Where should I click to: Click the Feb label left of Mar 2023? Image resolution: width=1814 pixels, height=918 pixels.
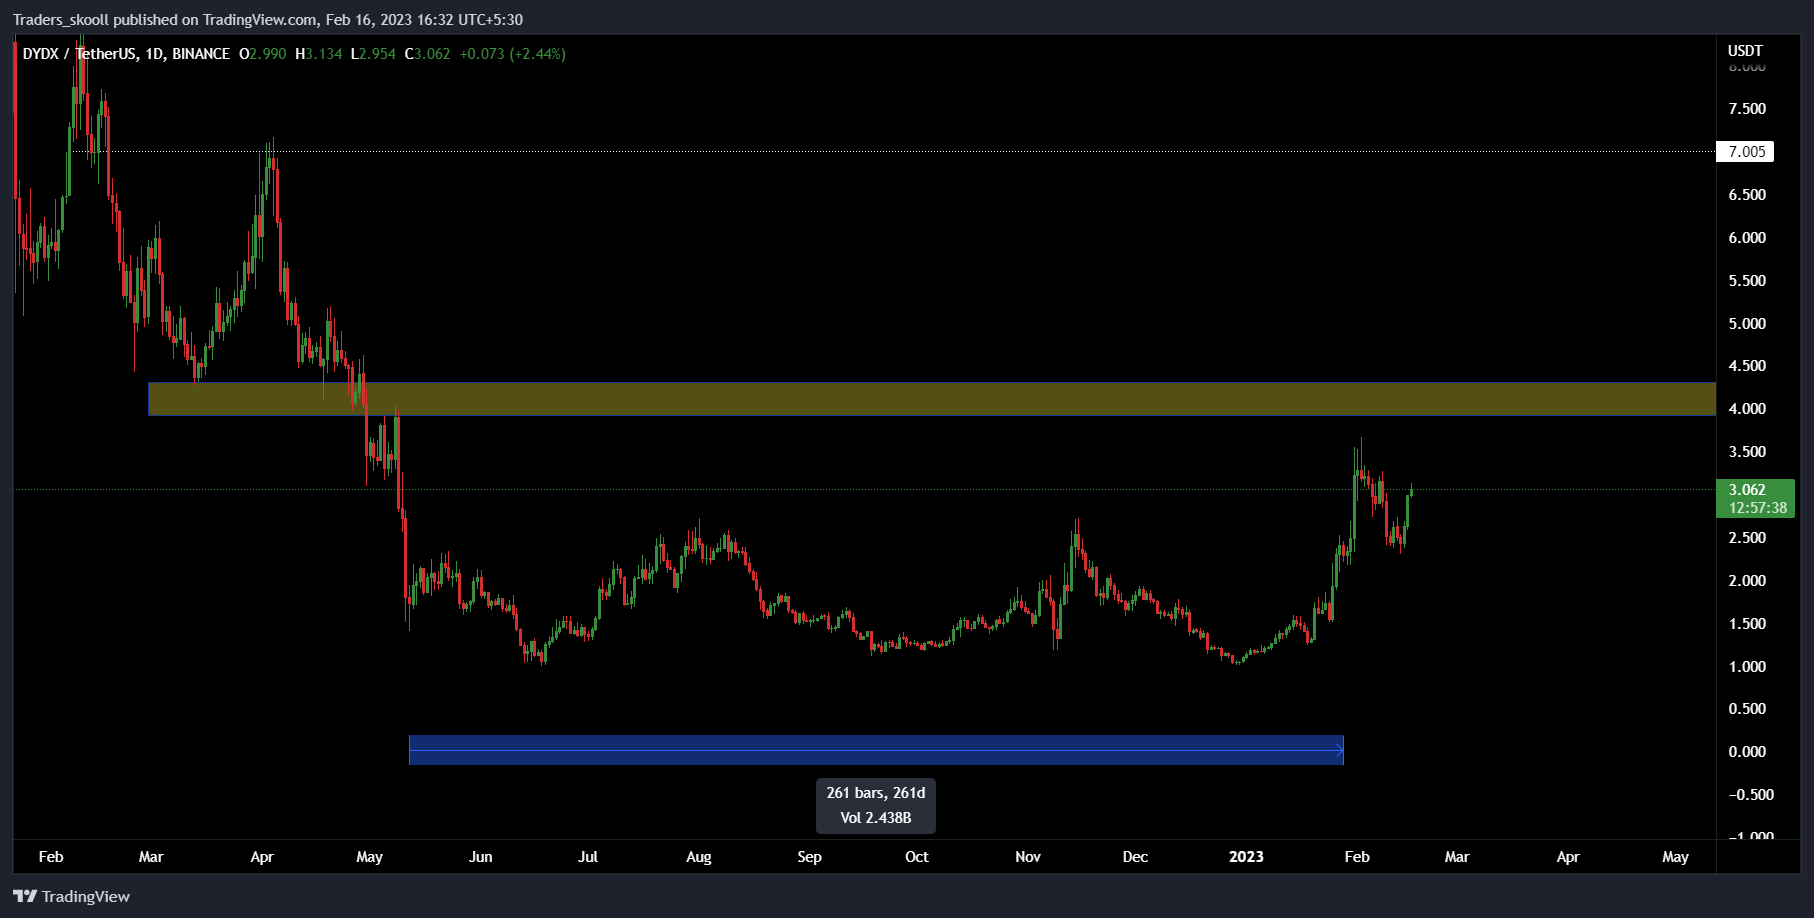pyautogui.click(x=1357, y=857)
